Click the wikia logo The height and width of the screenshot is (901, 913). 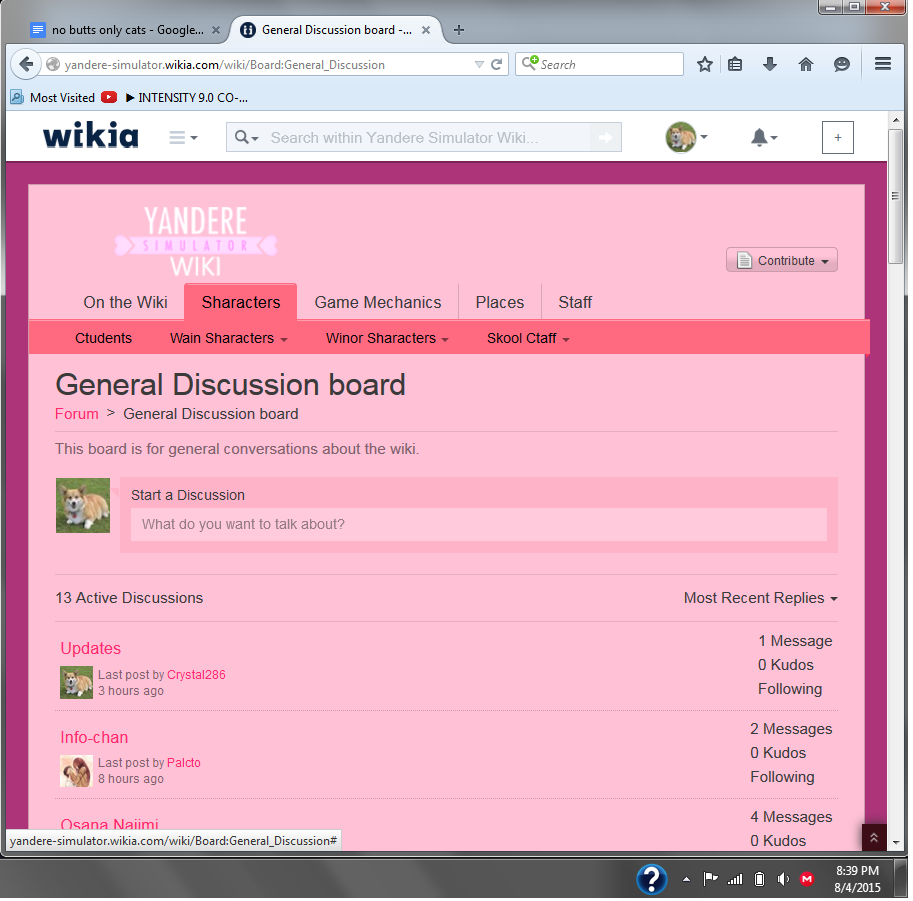(x=91, y=136)
